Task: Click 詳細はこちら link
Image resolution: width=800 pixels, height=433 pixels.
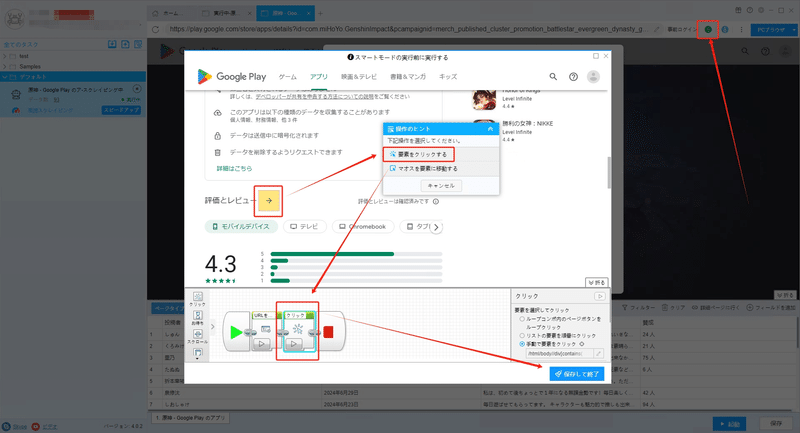Action: [234, 168]
